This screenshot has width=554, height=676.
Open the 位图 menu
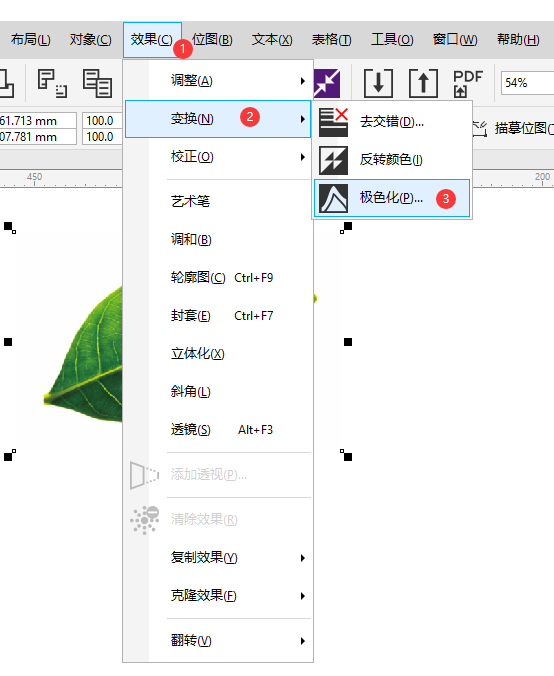point(212,40)
